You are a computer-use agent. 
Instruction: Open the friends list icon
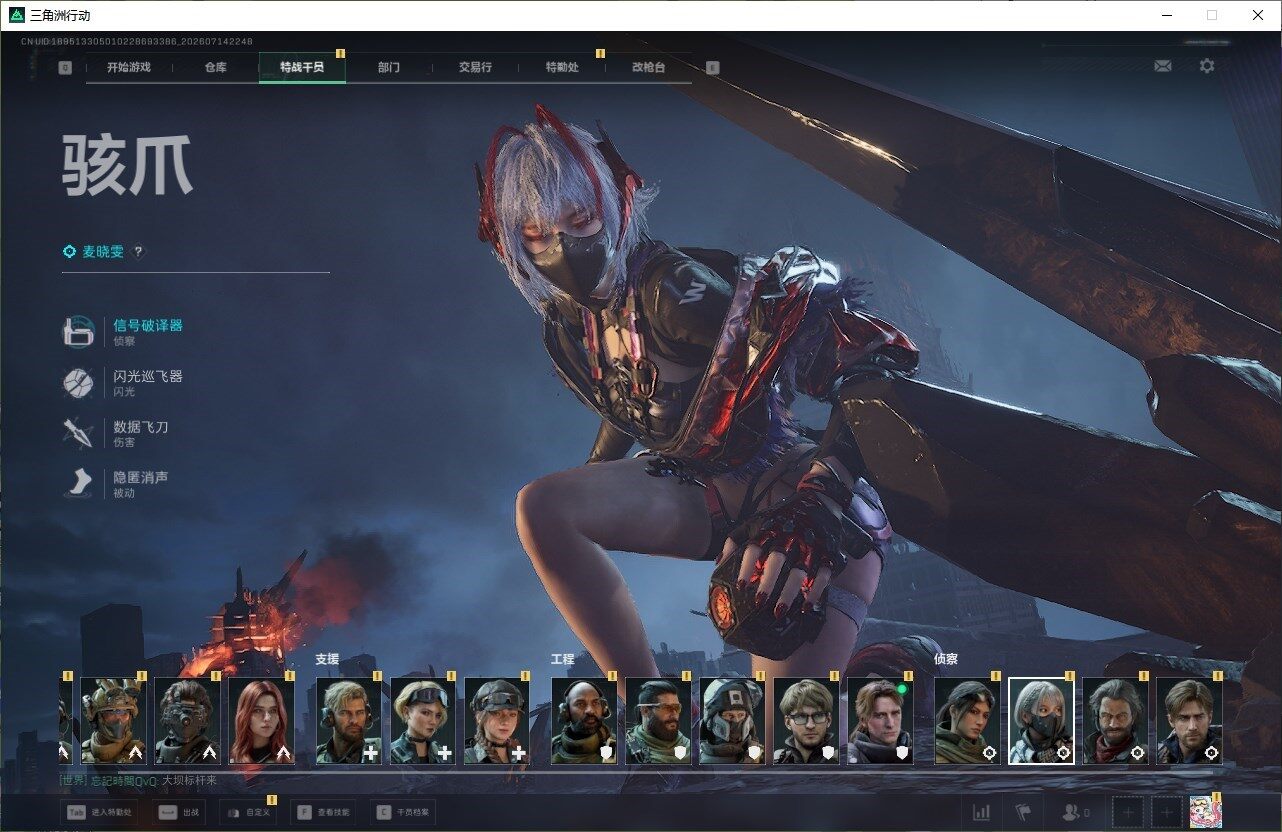[1075, 813]
